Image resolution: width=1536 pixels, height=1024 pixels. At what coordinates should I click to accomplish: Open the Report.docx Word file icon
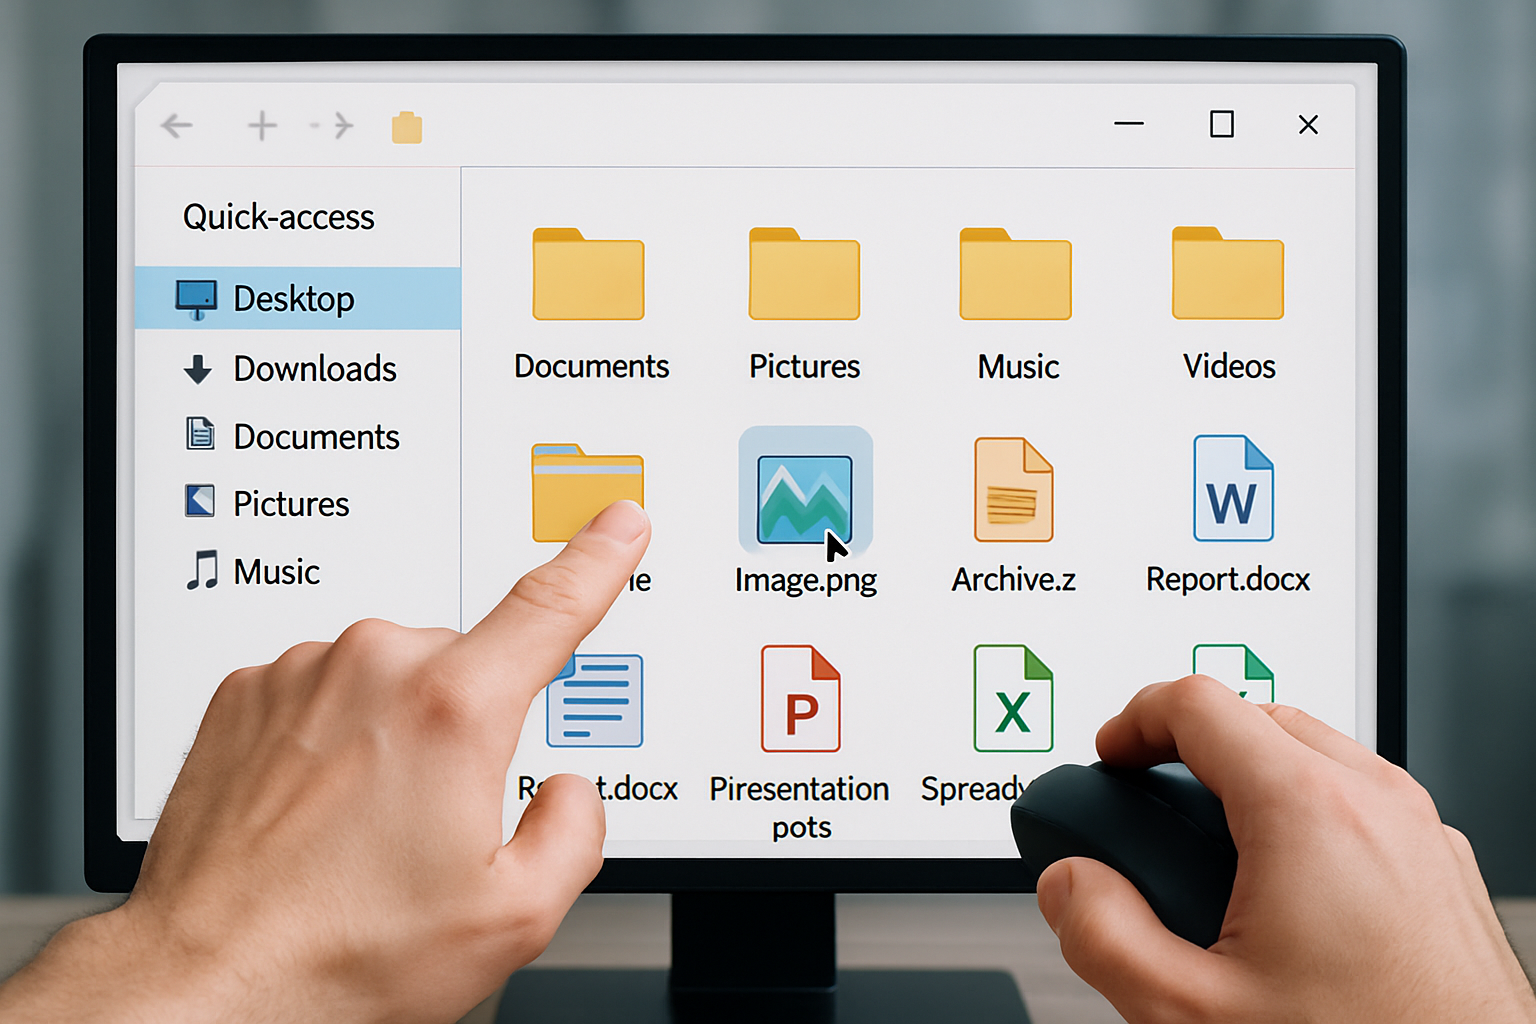pos(1232,490)
